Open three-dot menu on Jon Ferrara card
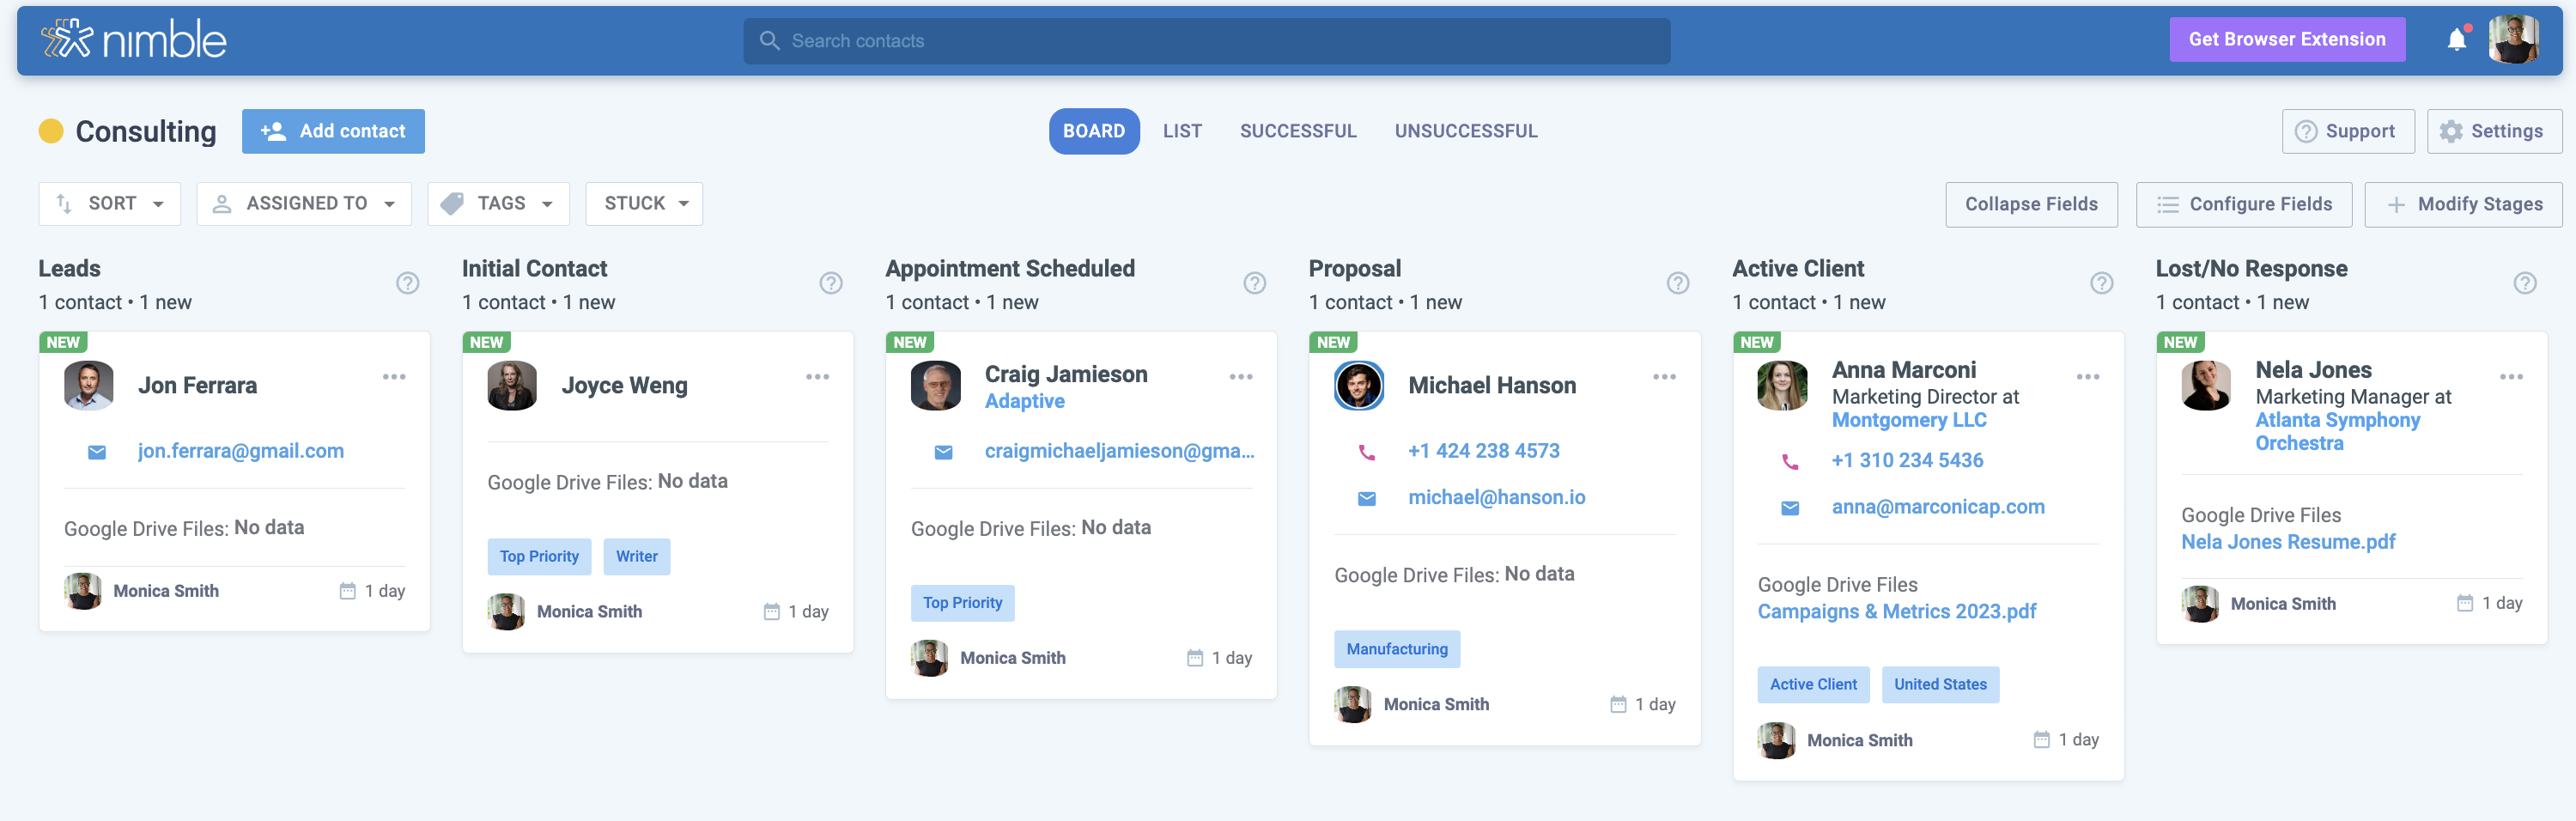The image size is (2576, 821). tap(394, 377)
